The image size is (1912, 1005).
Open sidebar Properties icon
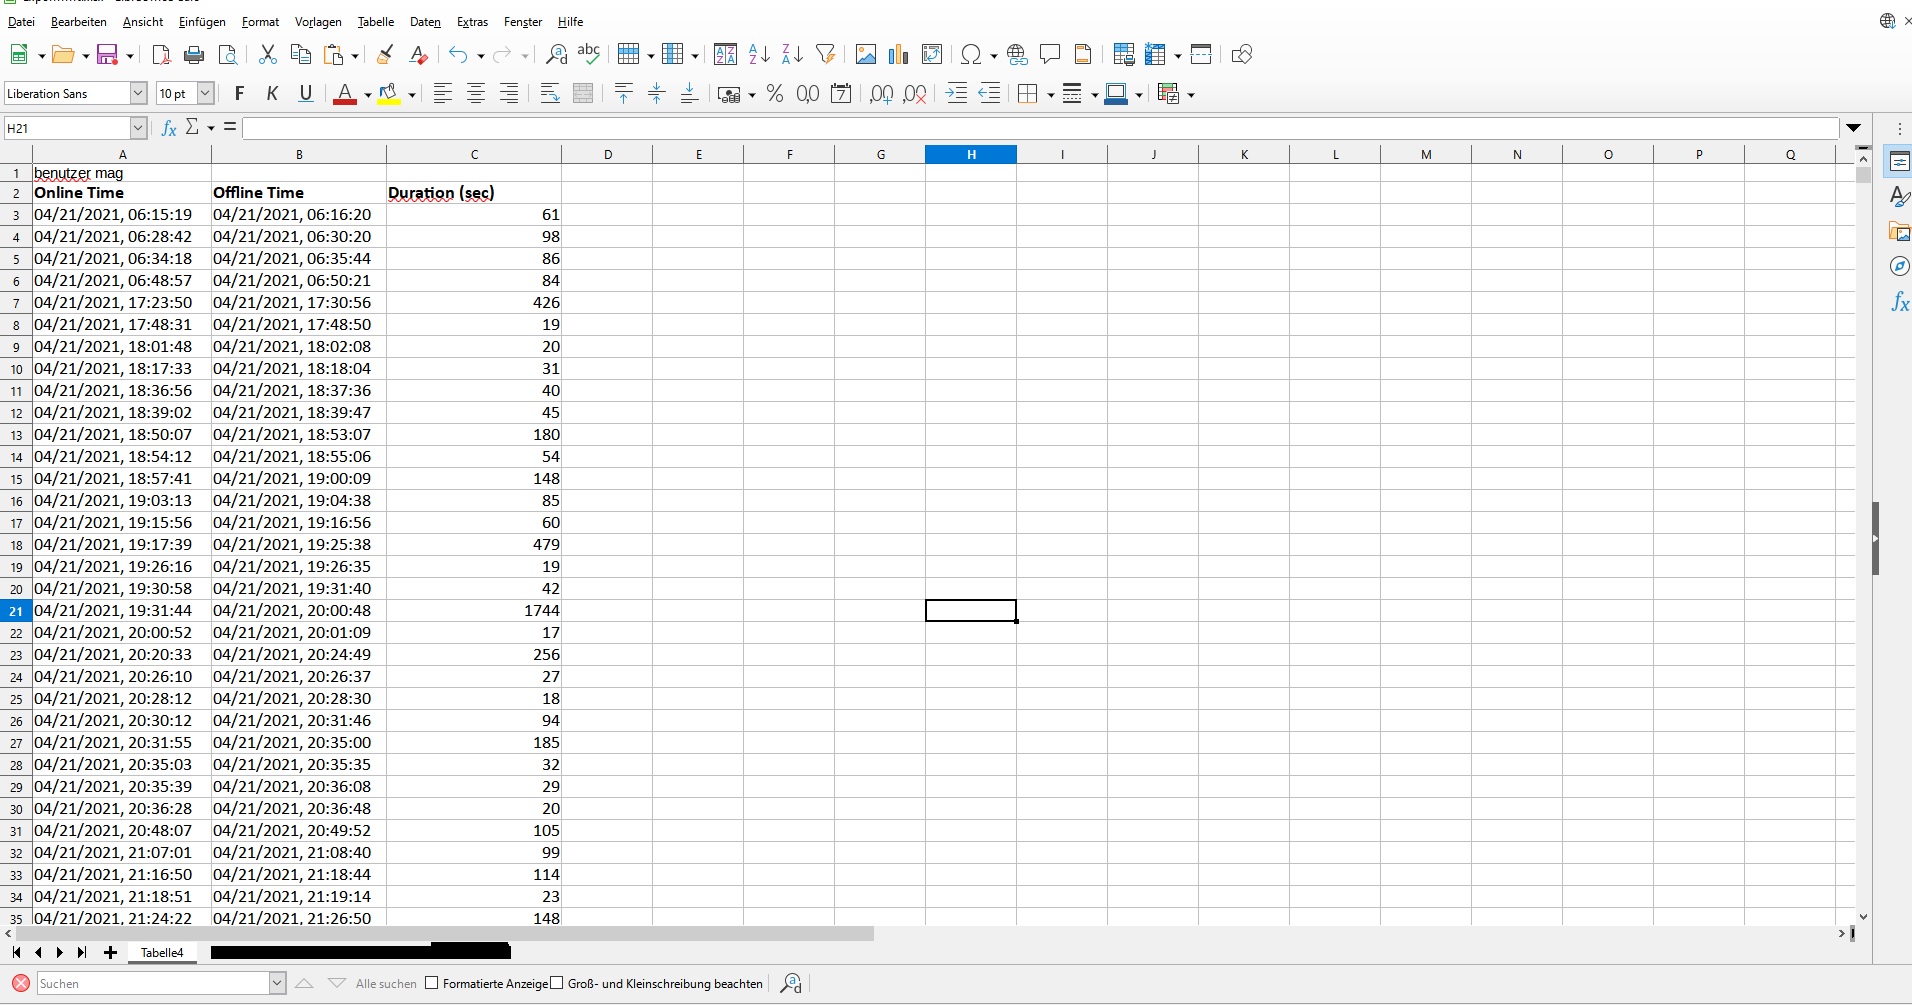[1899, 162]
